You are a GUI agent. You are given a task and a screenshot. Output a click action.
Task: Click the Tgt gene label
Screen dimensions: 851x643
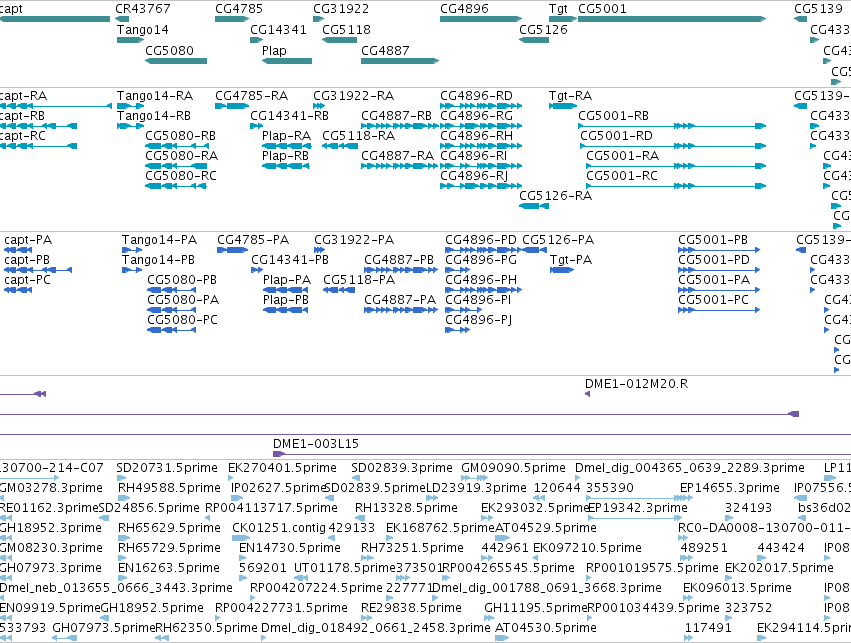(x=558, y=9)
